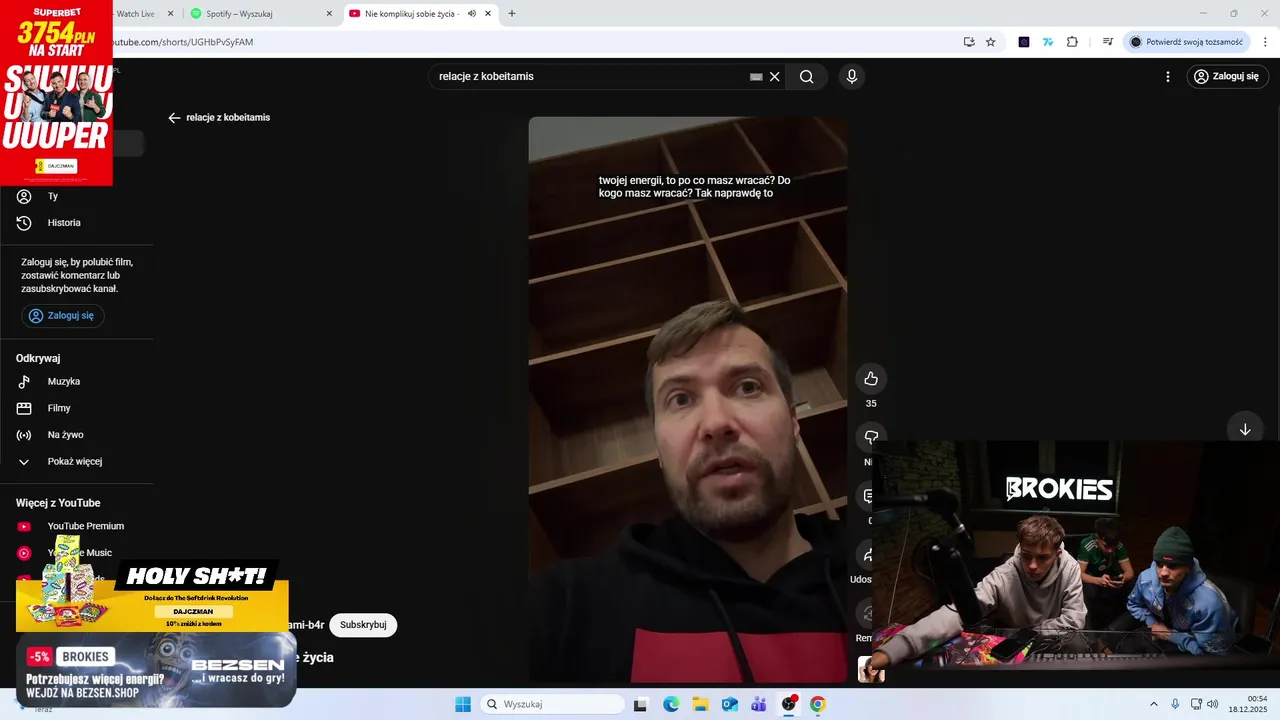Open OBS Studio from the taskbar
The height and width of the screenshot is (720, 1280).
(789, 704)
